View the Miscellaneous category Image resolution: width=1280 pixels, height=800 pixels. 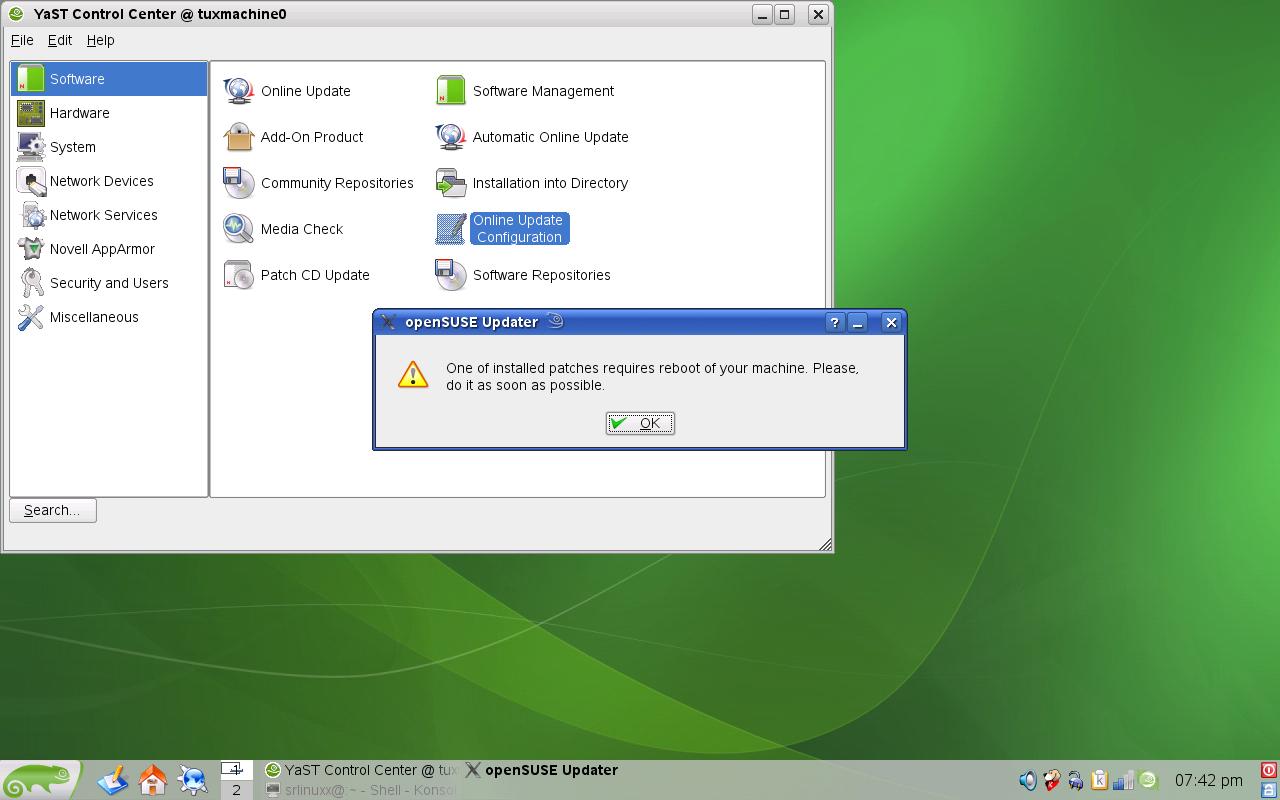[109, 317]
